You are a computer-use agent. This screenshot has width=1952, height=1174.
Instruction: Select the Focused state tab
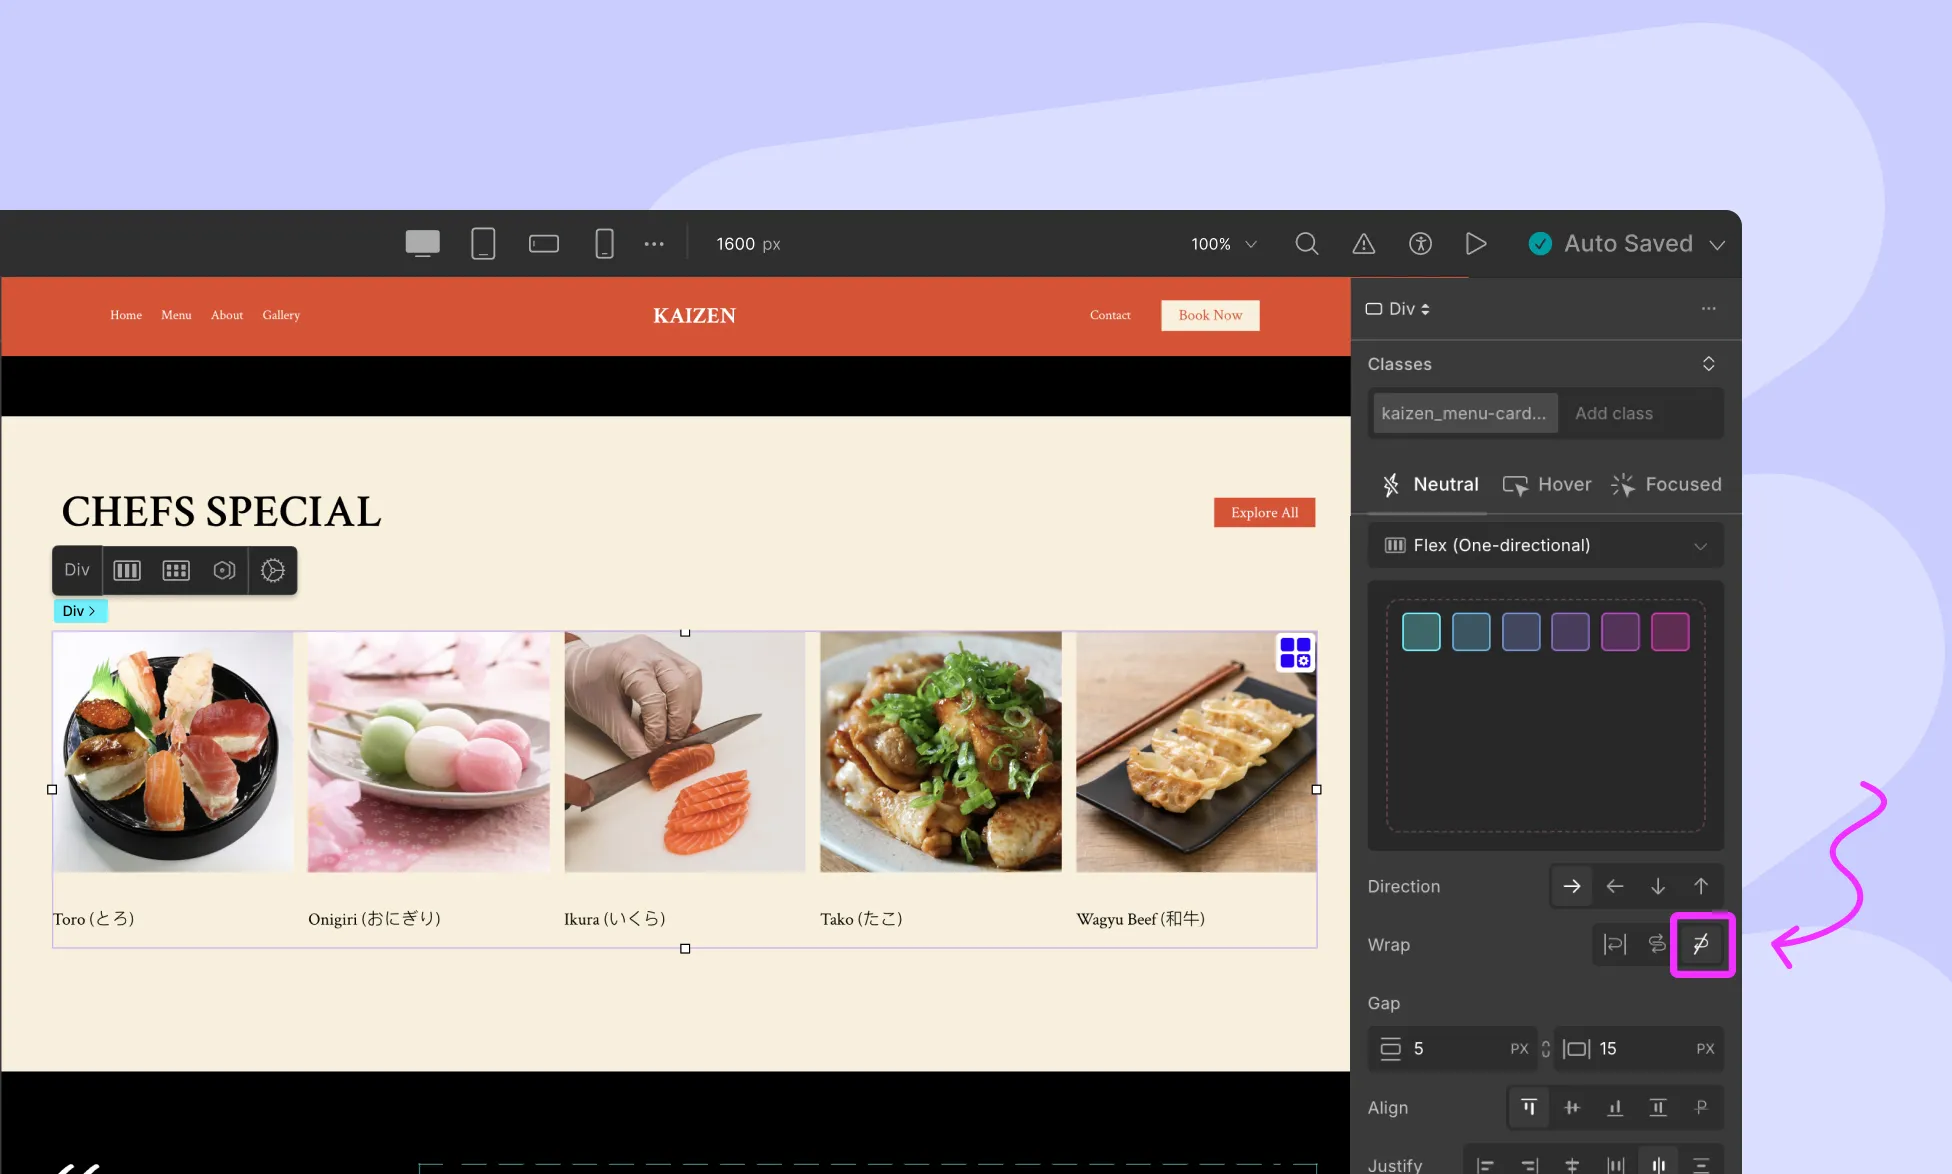pyautogui.click(x=1666, y=484)
